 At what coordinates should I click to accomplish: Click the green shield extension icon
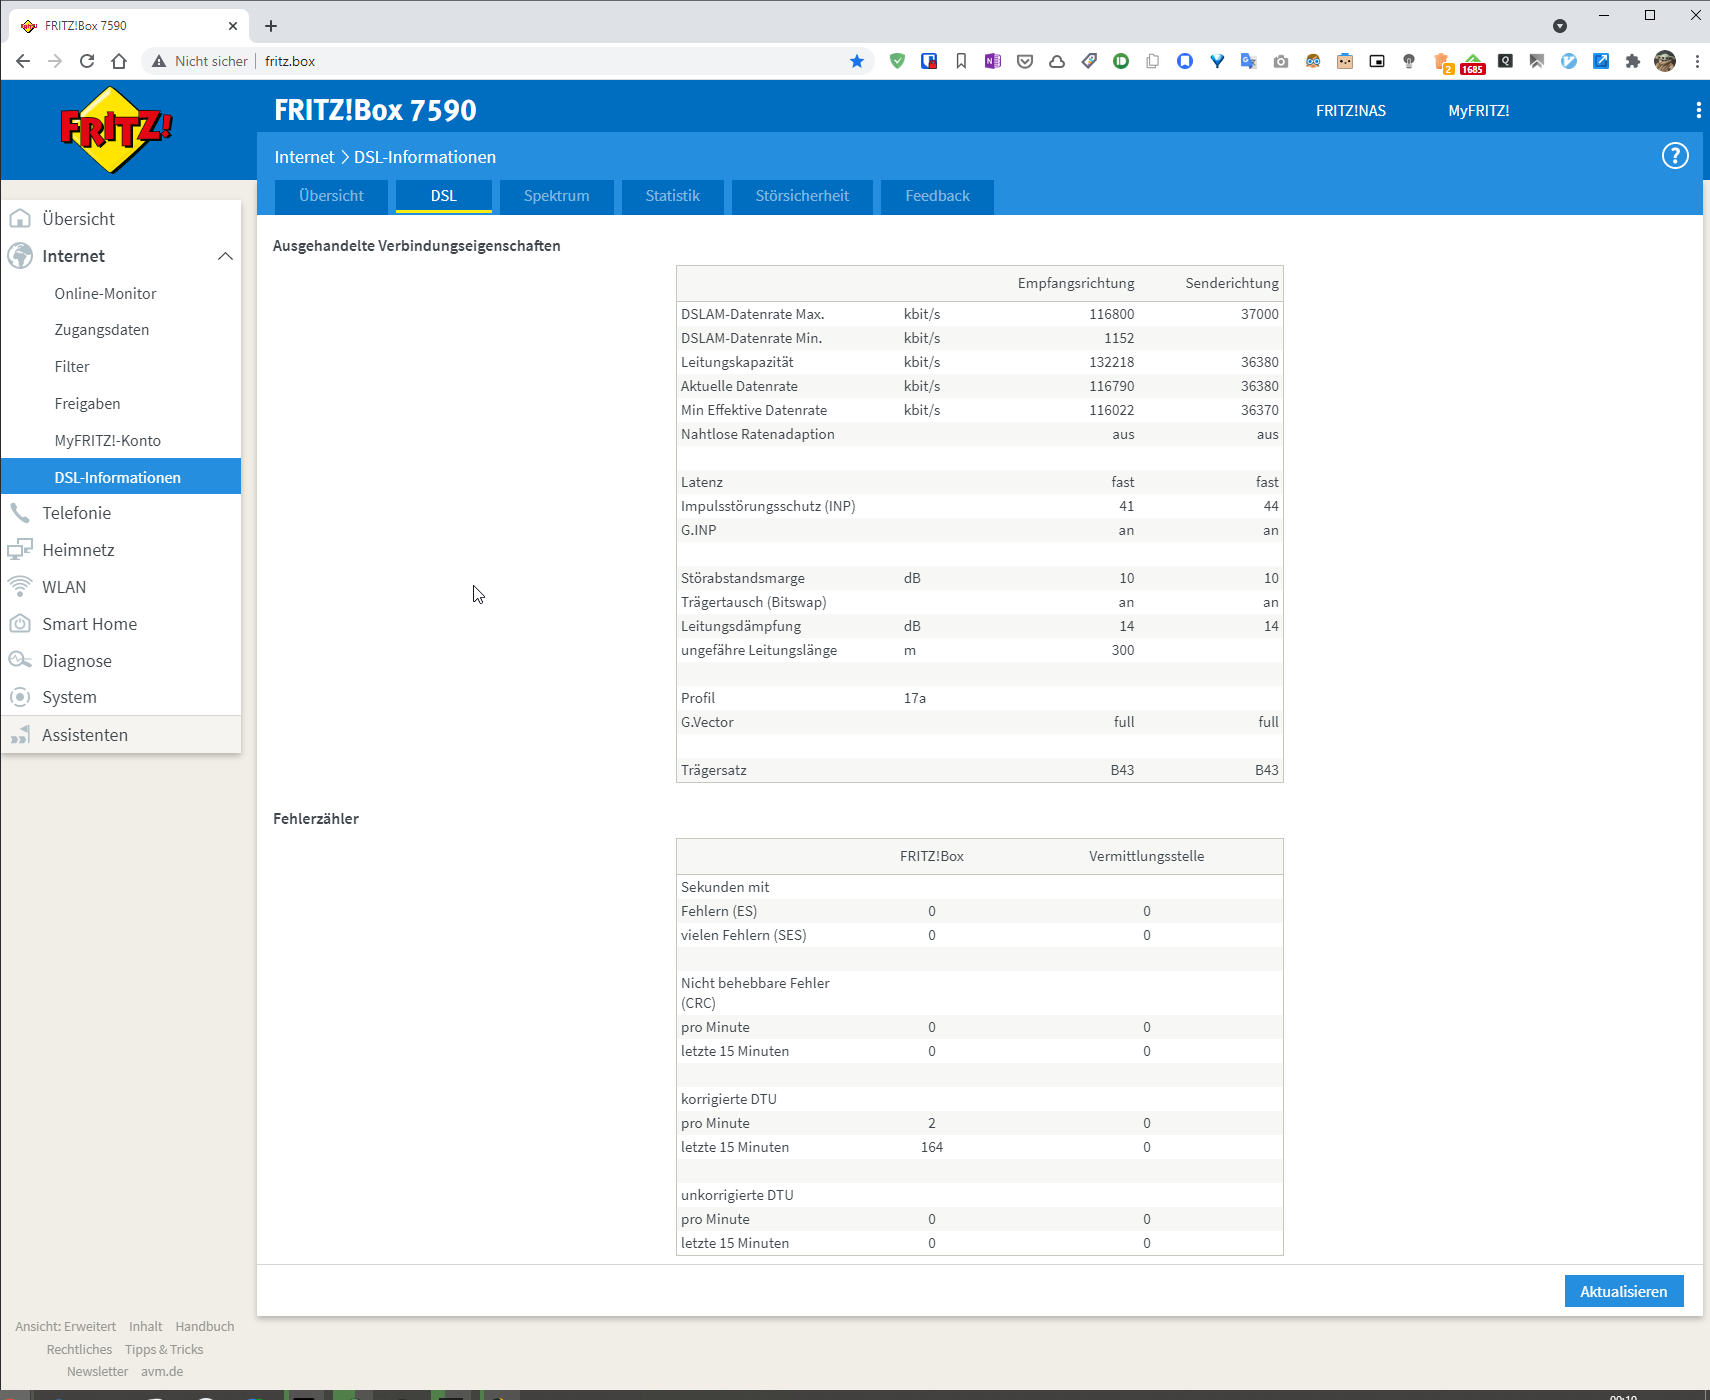point(897,61)
